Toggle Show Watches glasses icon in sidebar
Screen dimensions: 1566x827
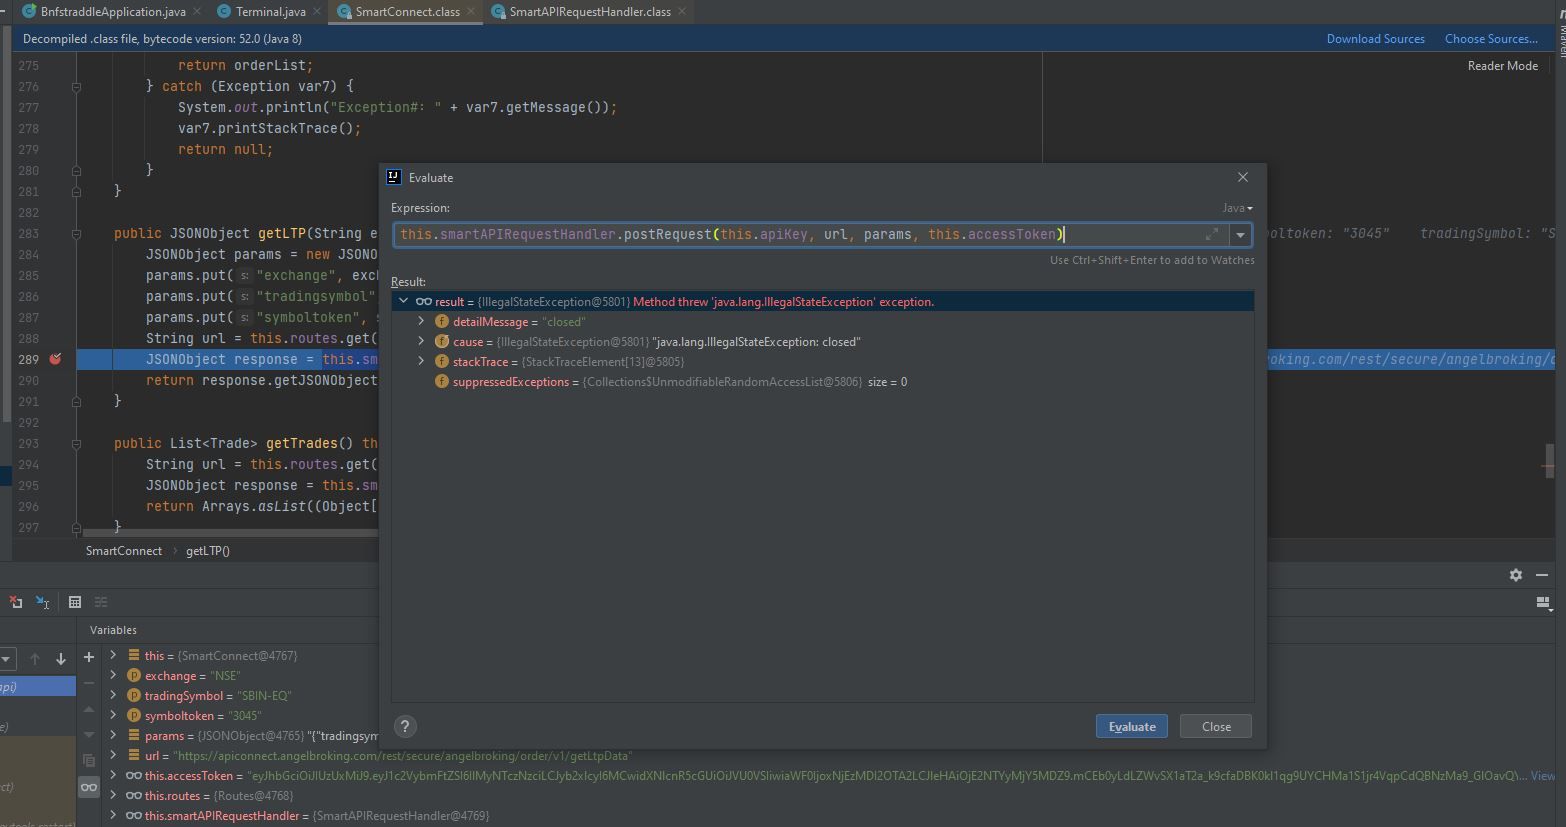point(89,787)
